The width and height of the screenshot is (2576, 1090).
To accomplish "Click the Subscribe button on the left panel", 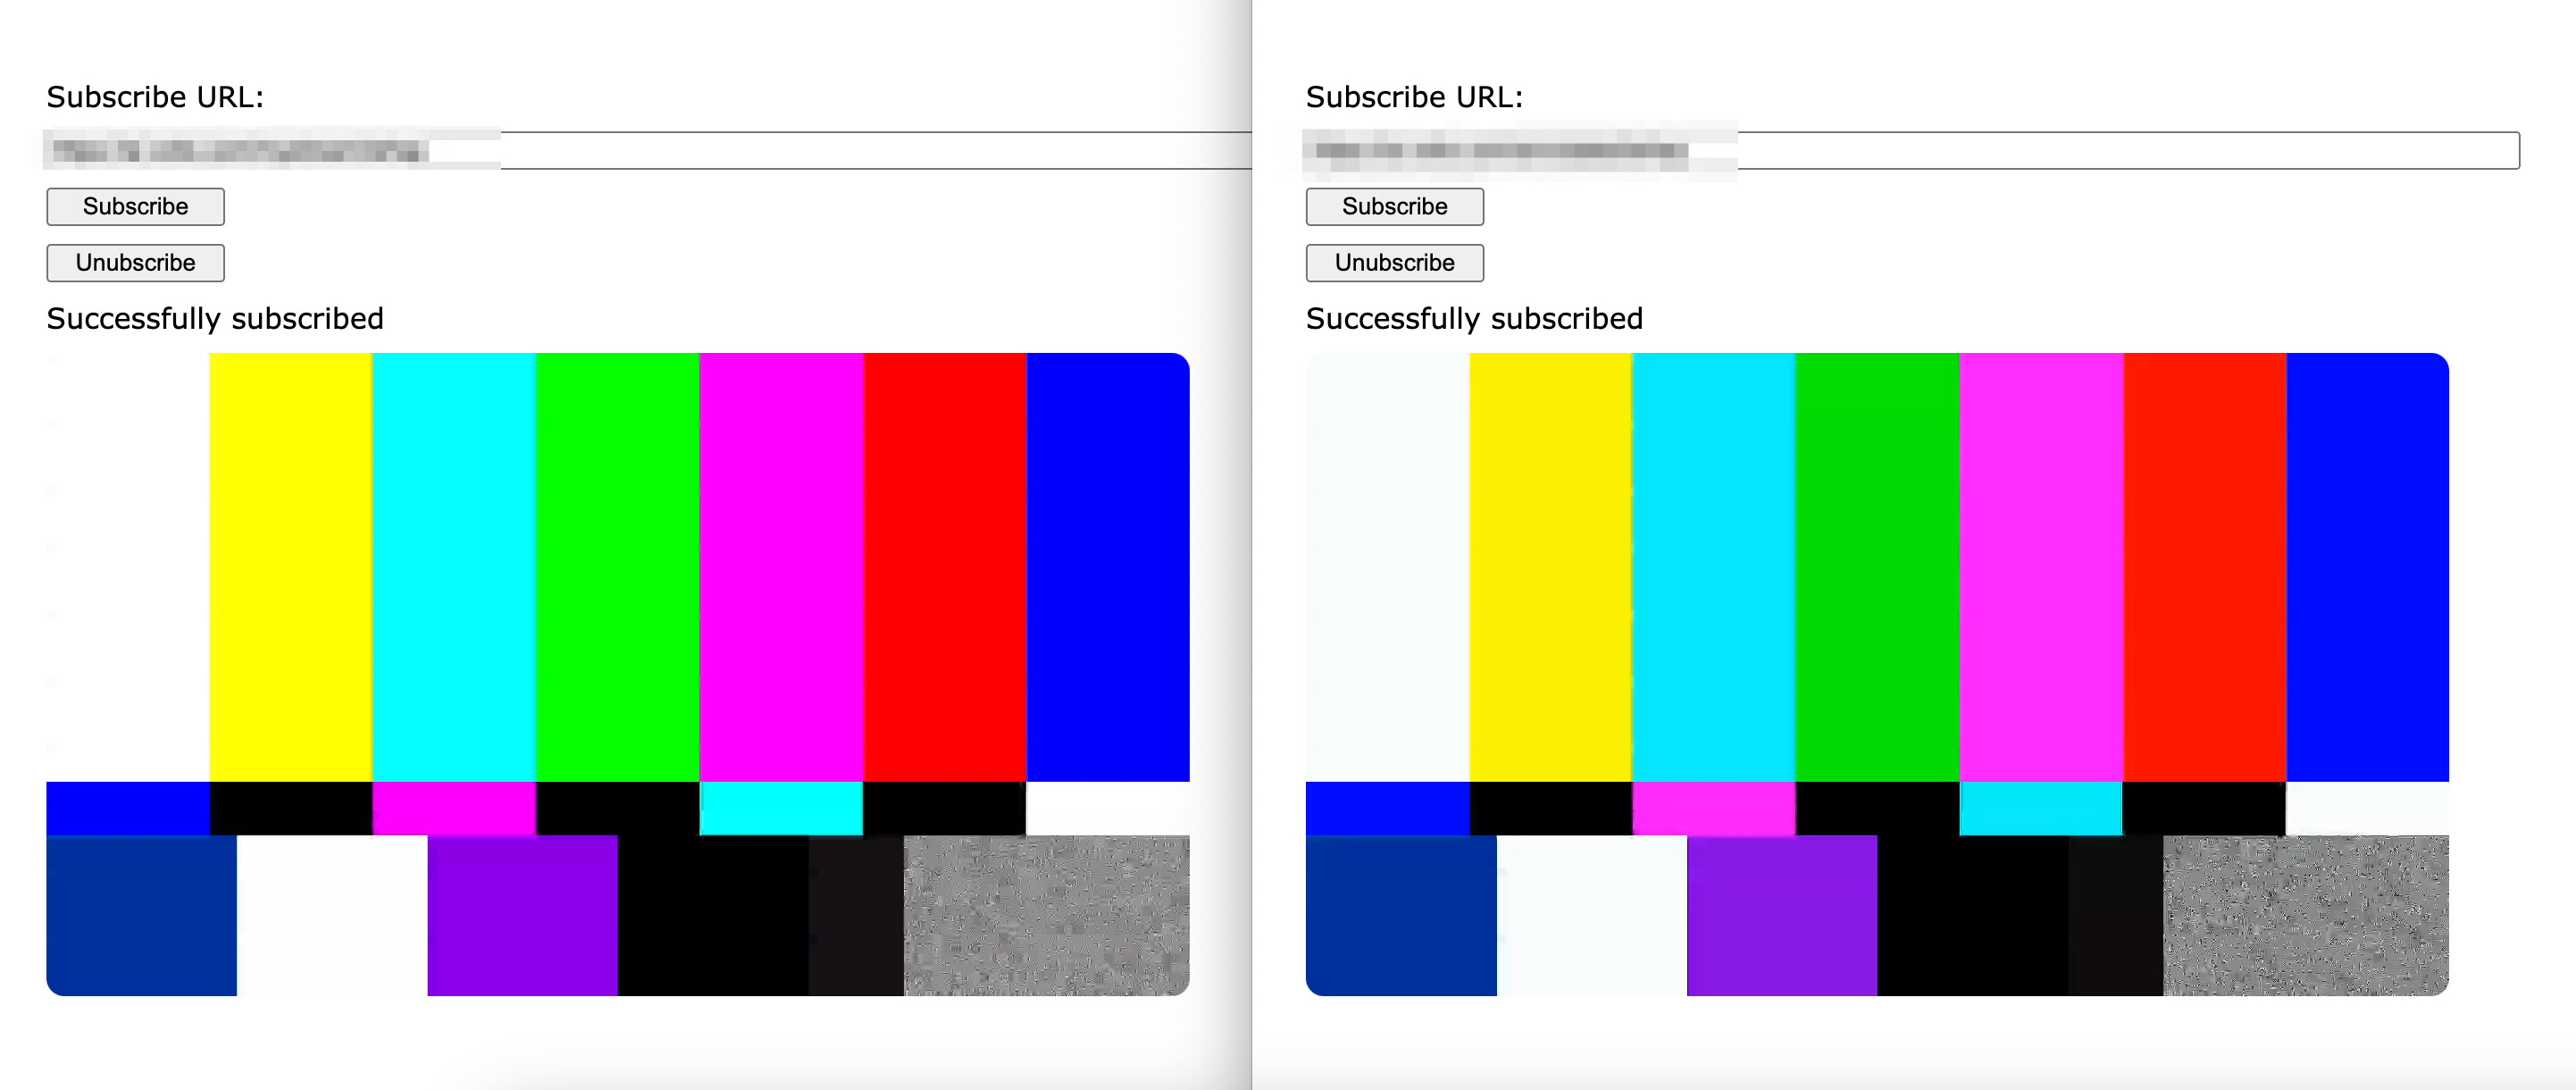I will (x=134, y=207).
